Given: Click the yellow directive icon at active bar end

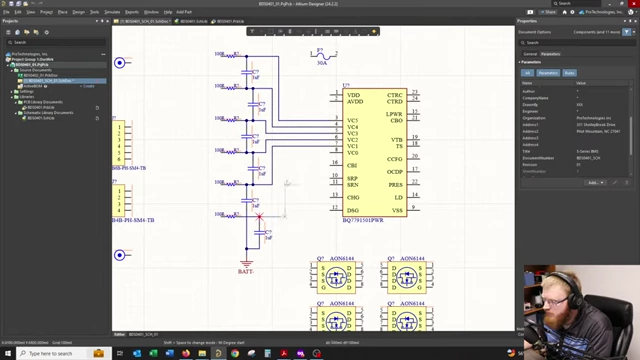Looking at the screenshot, I should tap(374, 31).
